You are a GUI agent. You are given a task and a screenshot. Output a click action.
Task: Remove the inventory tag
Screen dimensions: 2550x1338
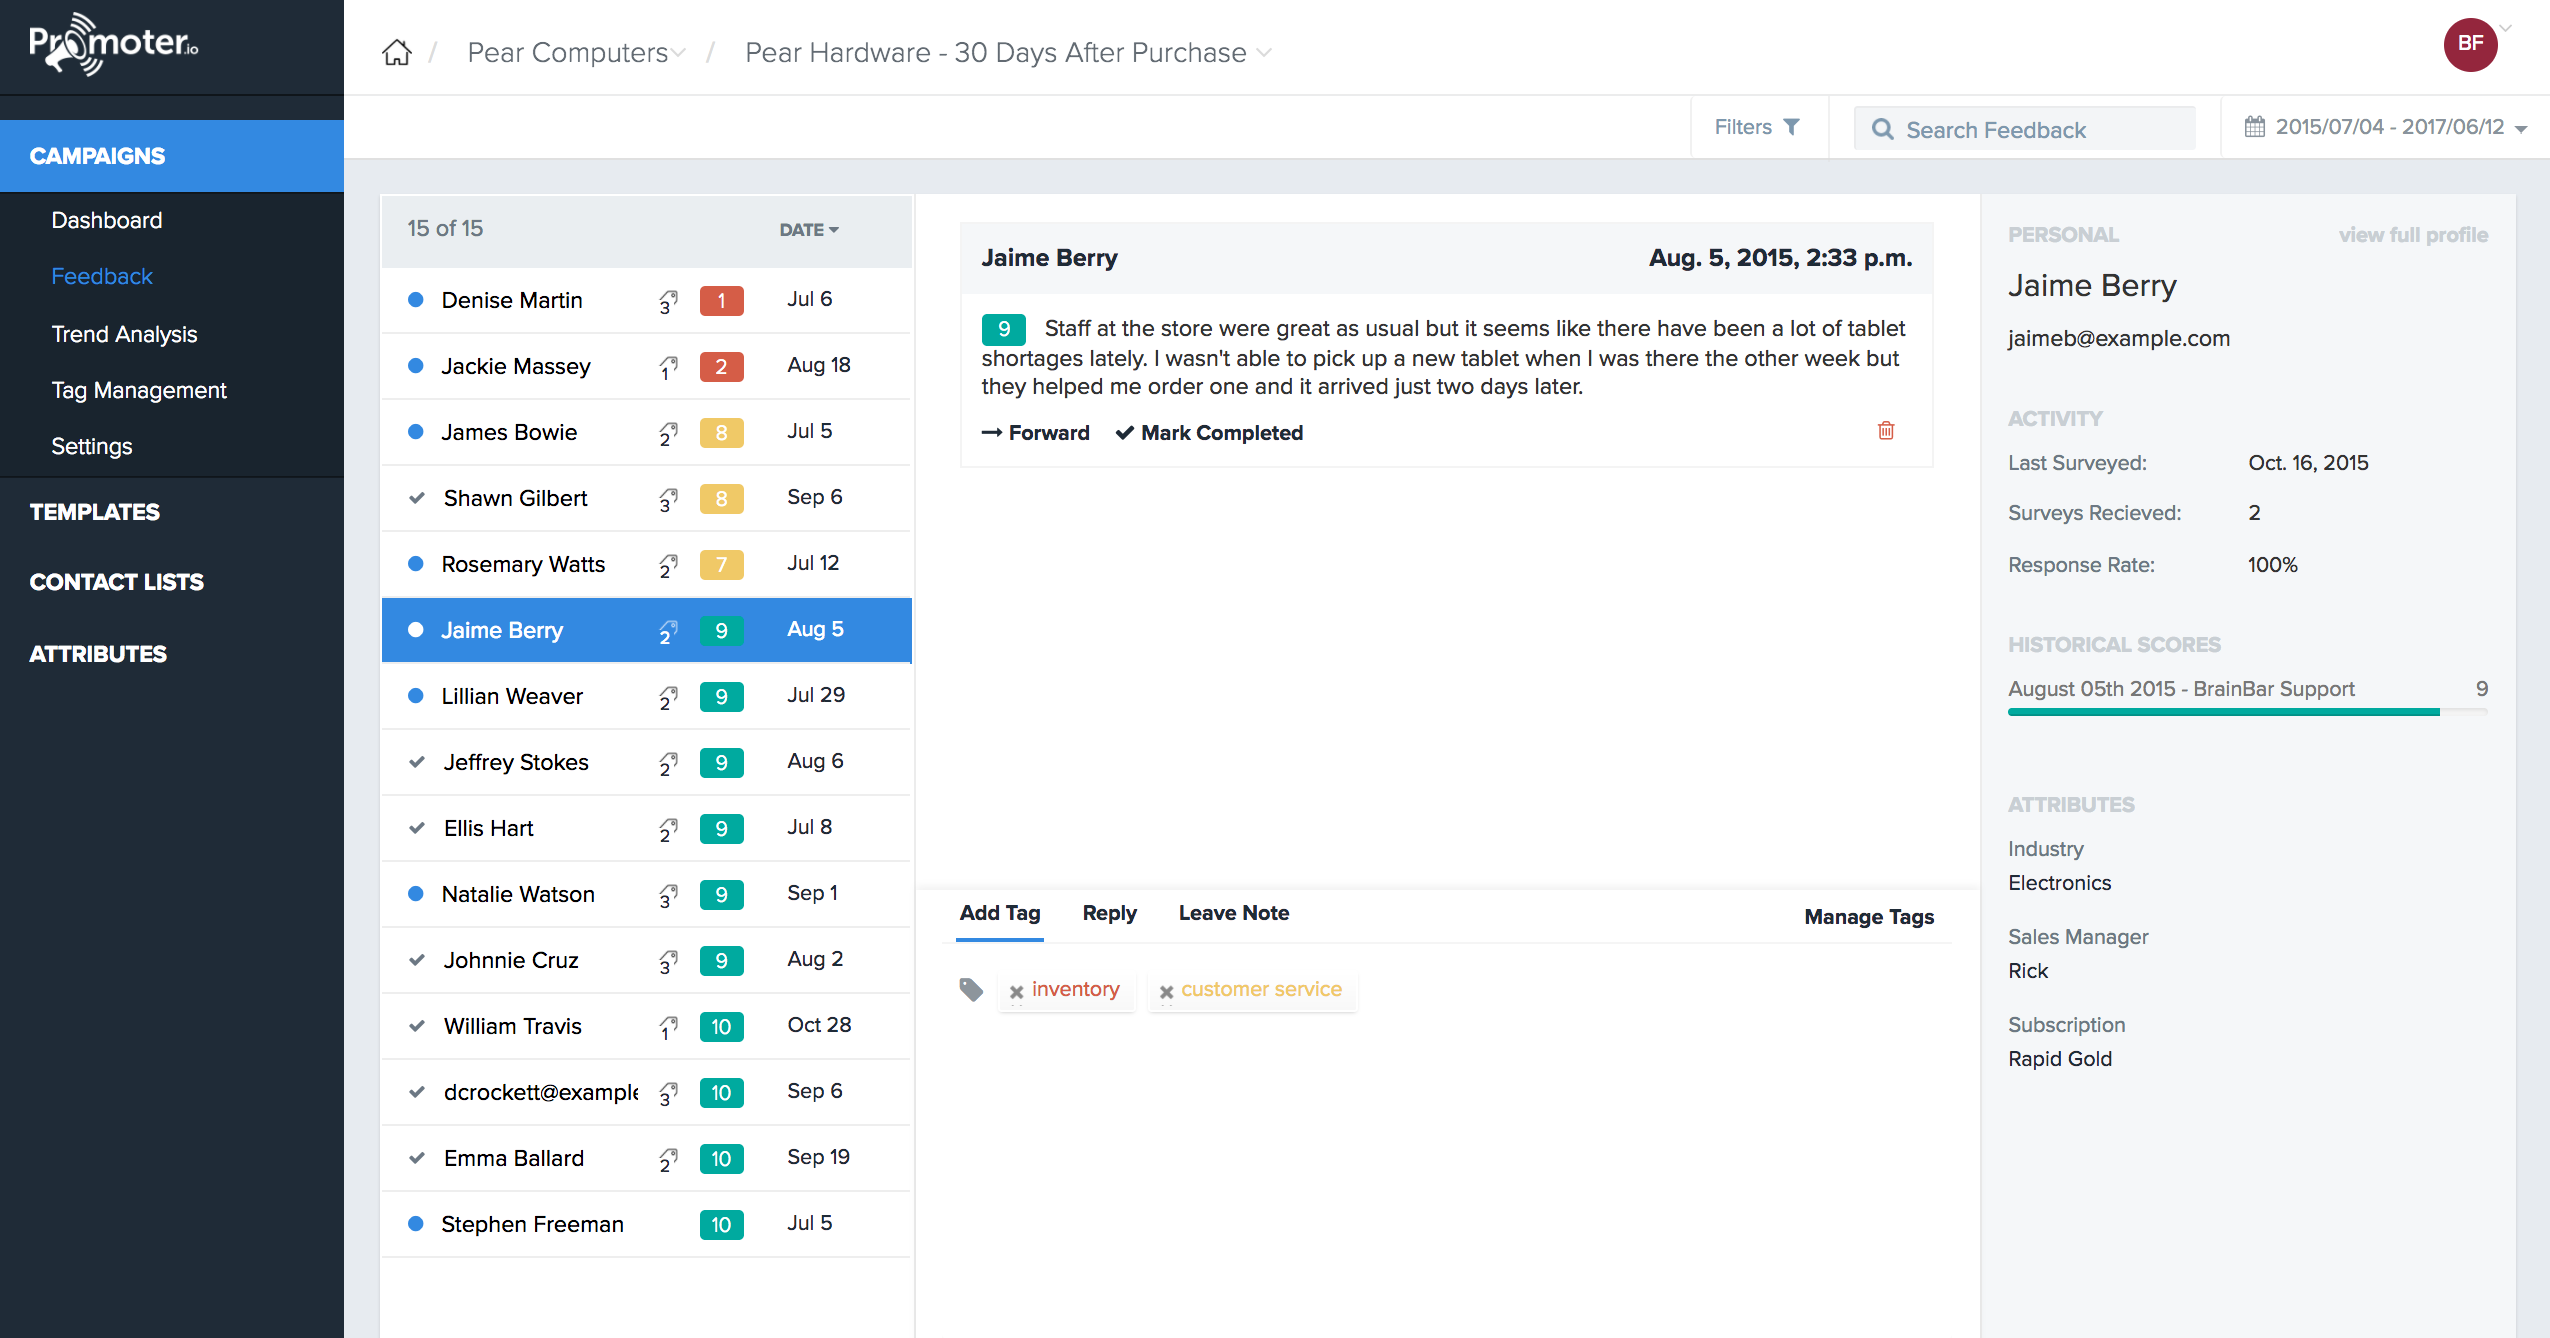[x=1016, y=992]
